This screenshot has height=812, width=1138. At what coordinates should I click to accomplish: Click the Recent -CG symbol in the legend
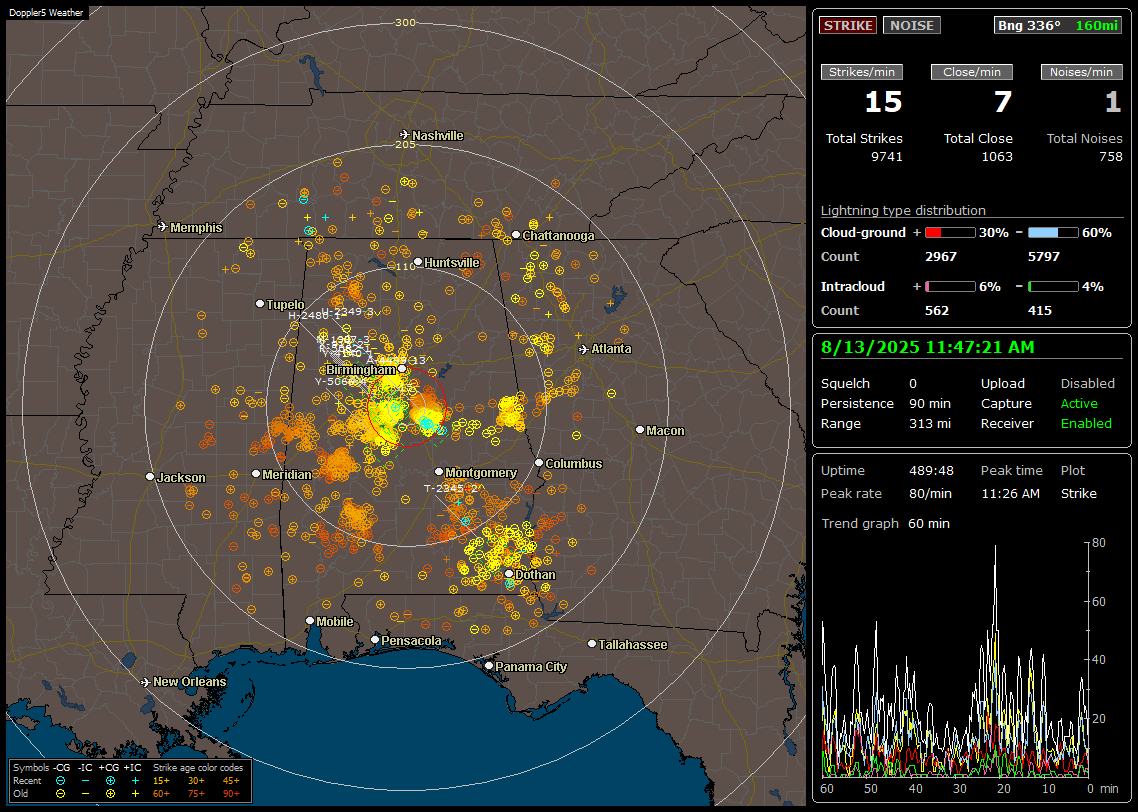(x=60, y=781)
